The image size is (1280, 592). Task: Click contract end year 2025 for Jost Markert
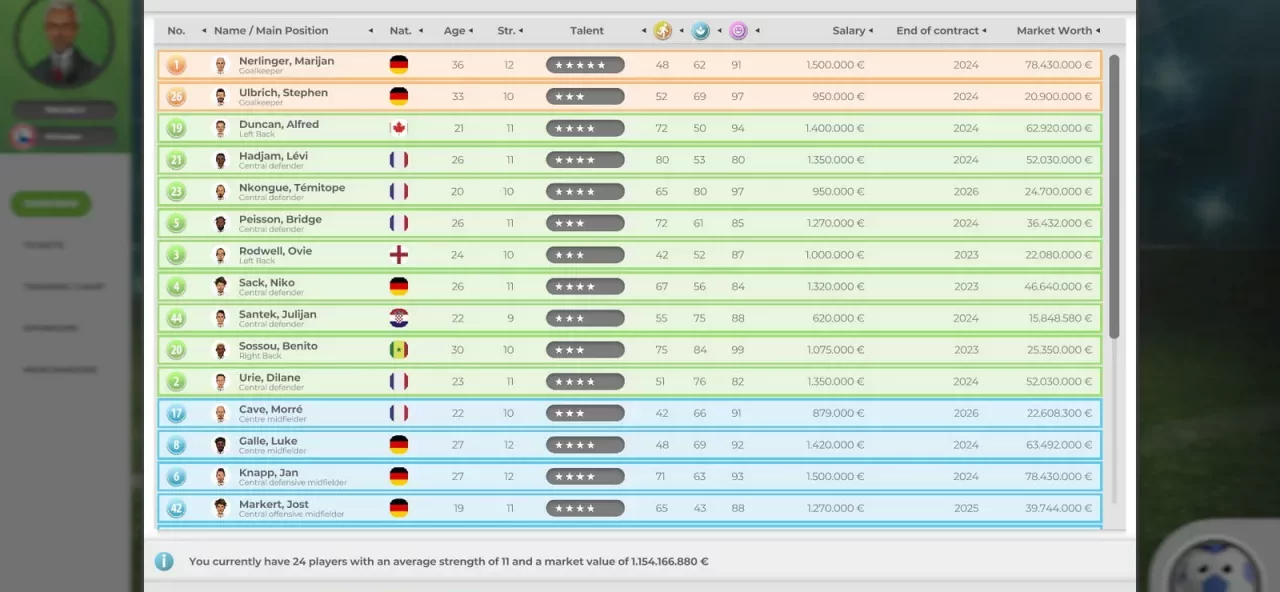(966, 508)
